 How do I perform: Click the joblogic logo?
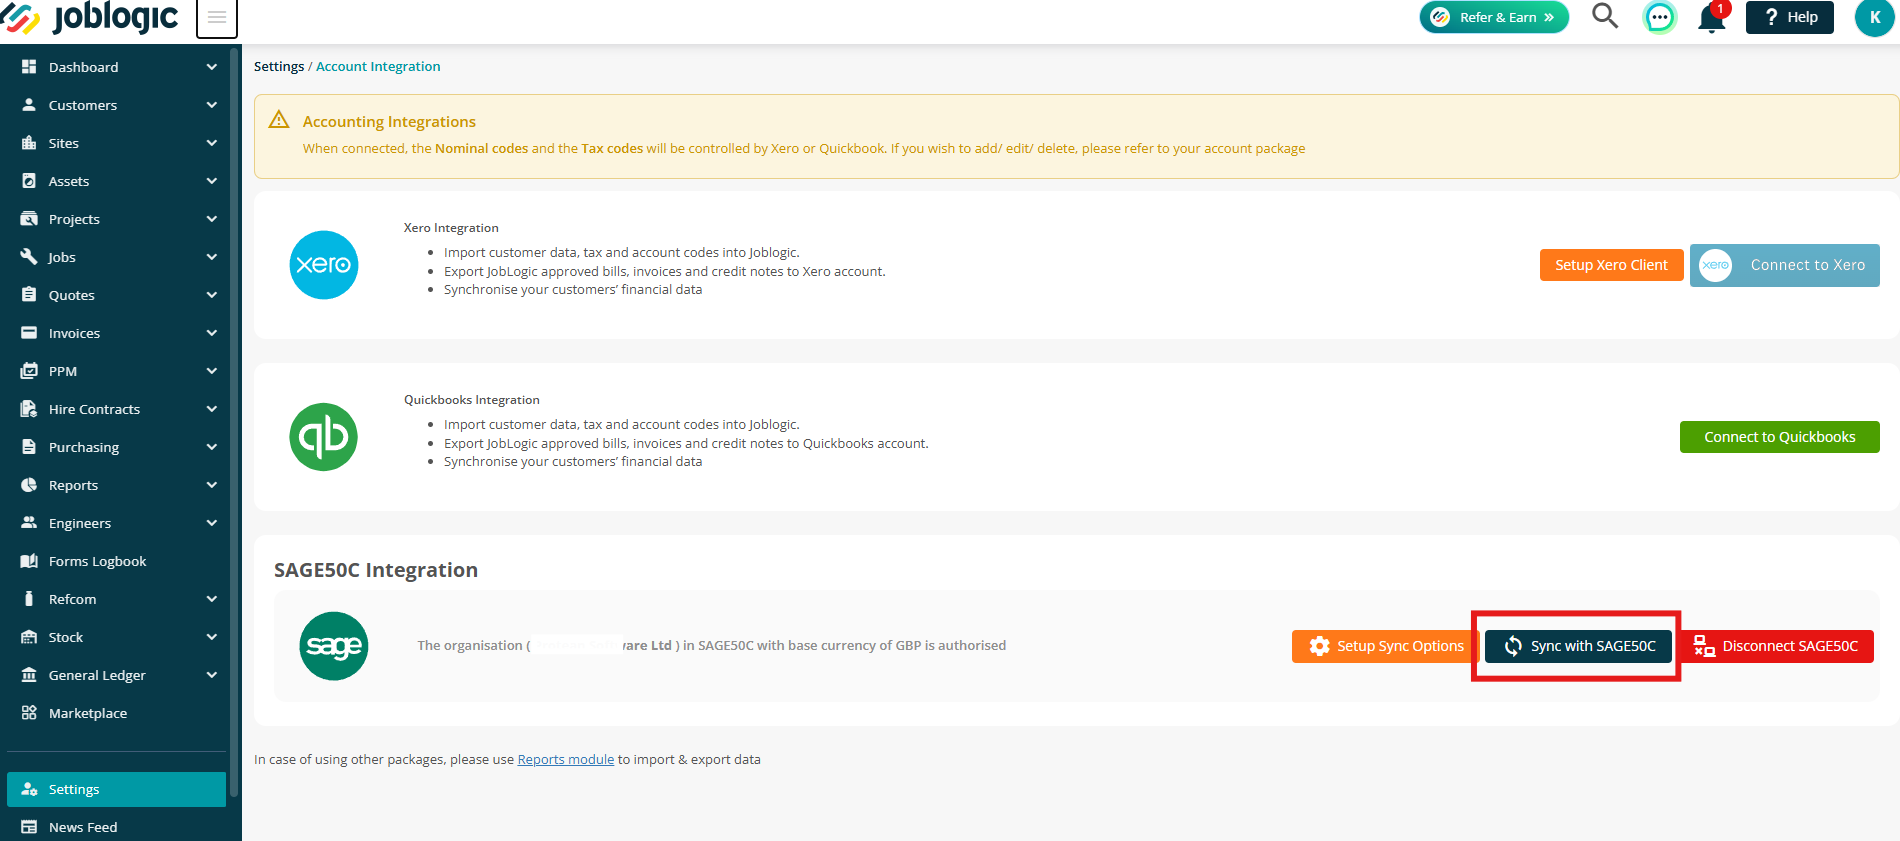click(x=90, y=17)
